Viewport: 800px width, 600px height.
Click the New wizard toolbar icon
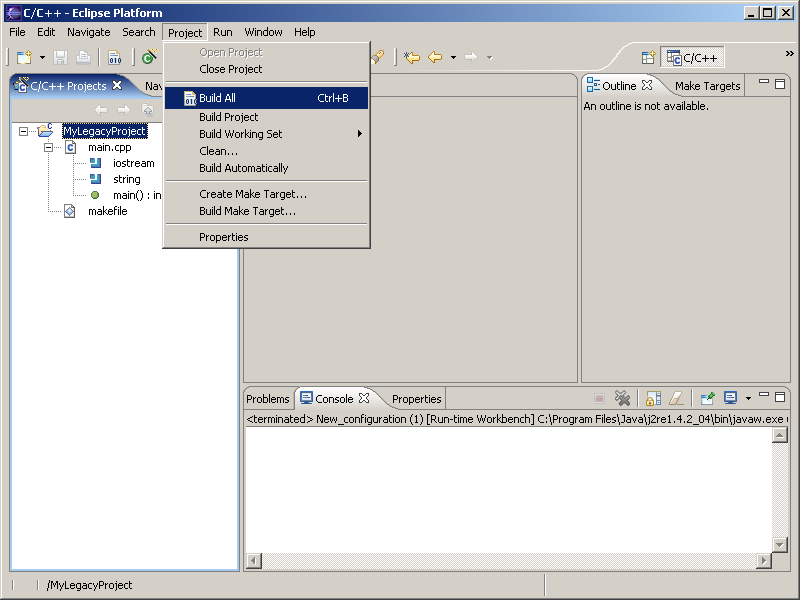(24, 58)
